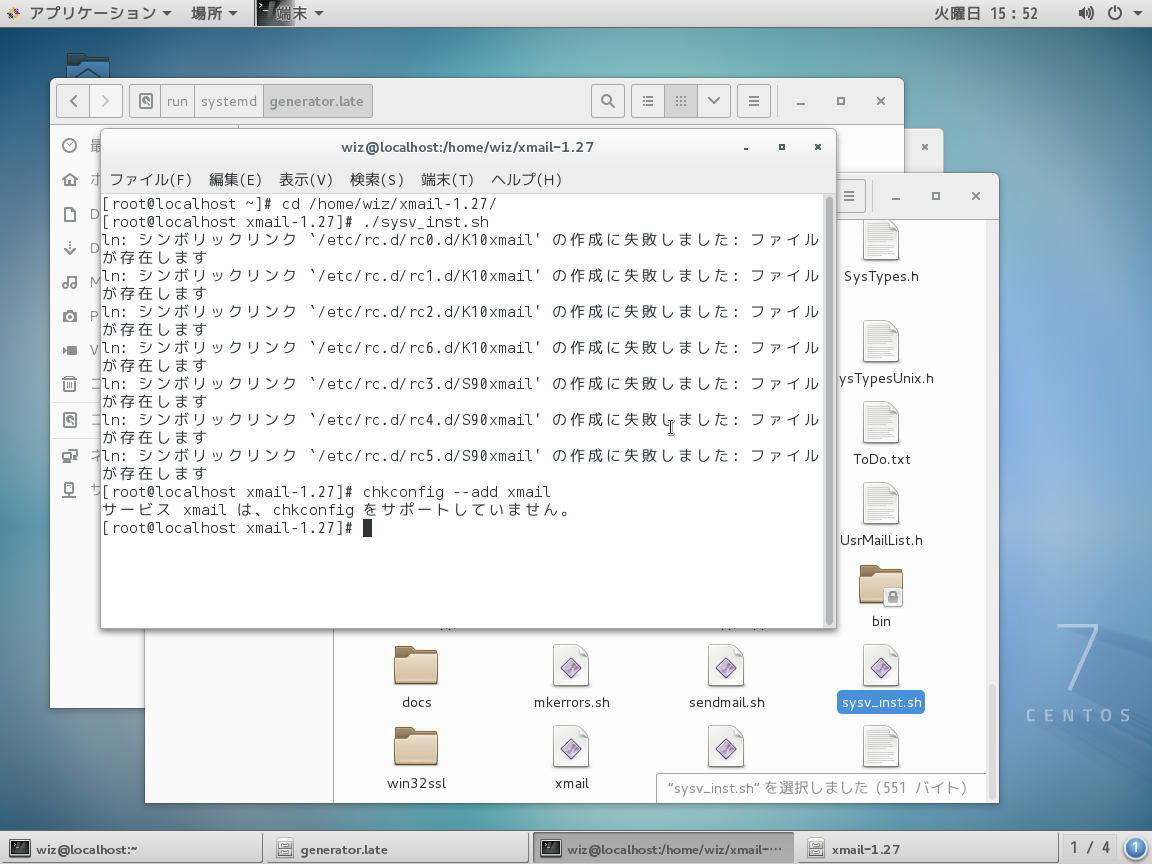Select the locked bin folder
This screenshot has width=1152, height=864.
click(881, 597)
